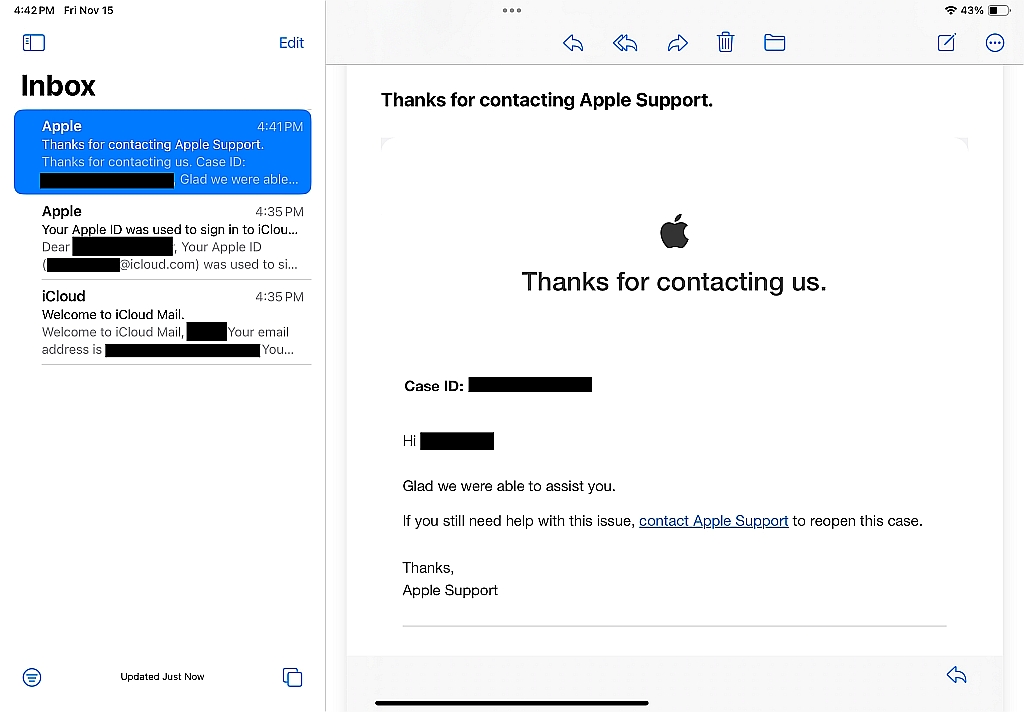Select the 4:41 PM Apple Support email
The height and width of the screenshot is (712, 1024).
(163, 152)
